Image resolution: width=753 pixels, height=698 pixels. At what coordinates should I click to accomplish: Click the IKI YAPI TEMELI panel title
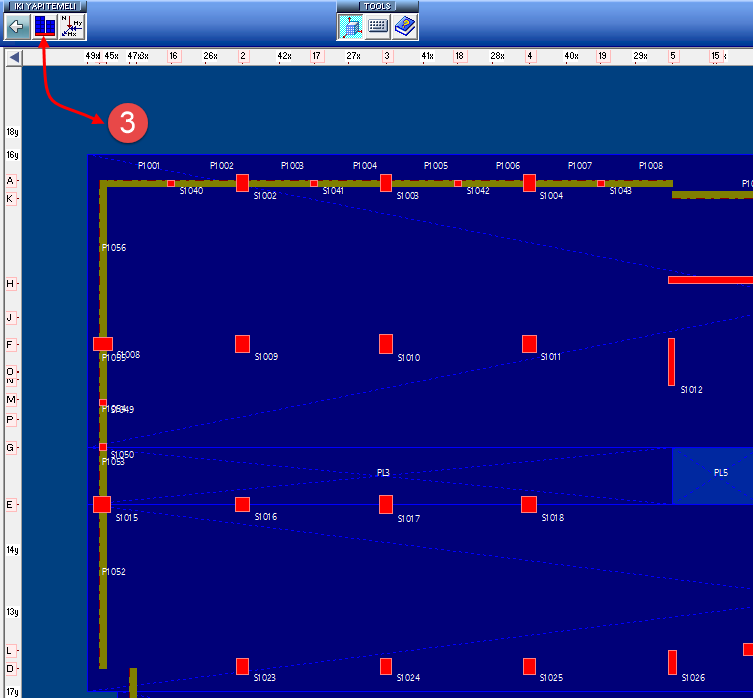[x=44, y=6]
